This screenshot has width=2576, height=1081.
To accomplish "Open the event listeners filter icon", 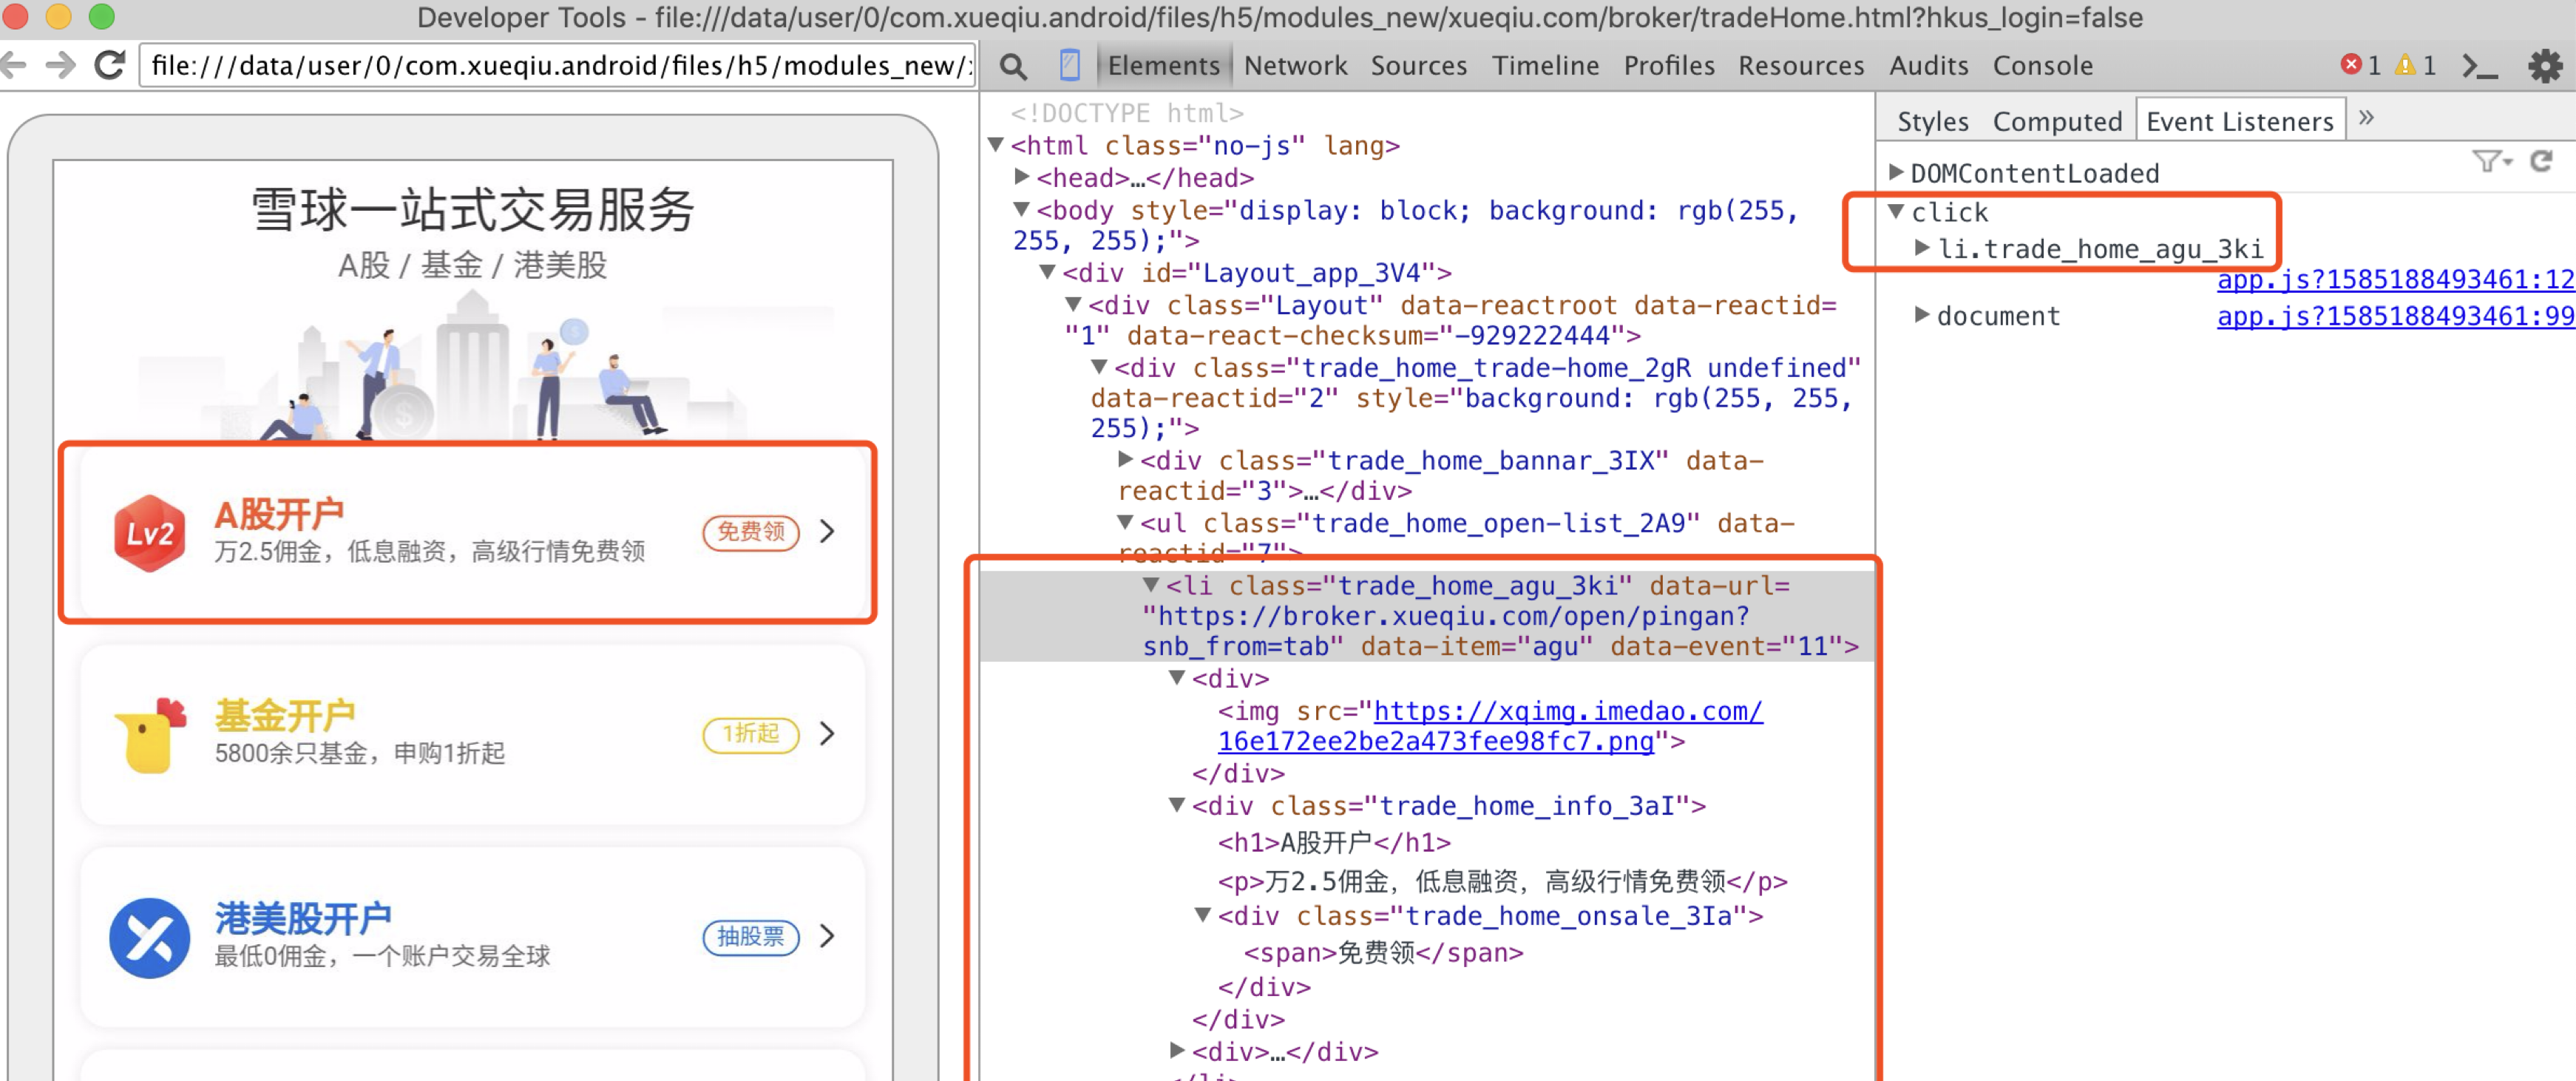I will [x=2490, y=162].
